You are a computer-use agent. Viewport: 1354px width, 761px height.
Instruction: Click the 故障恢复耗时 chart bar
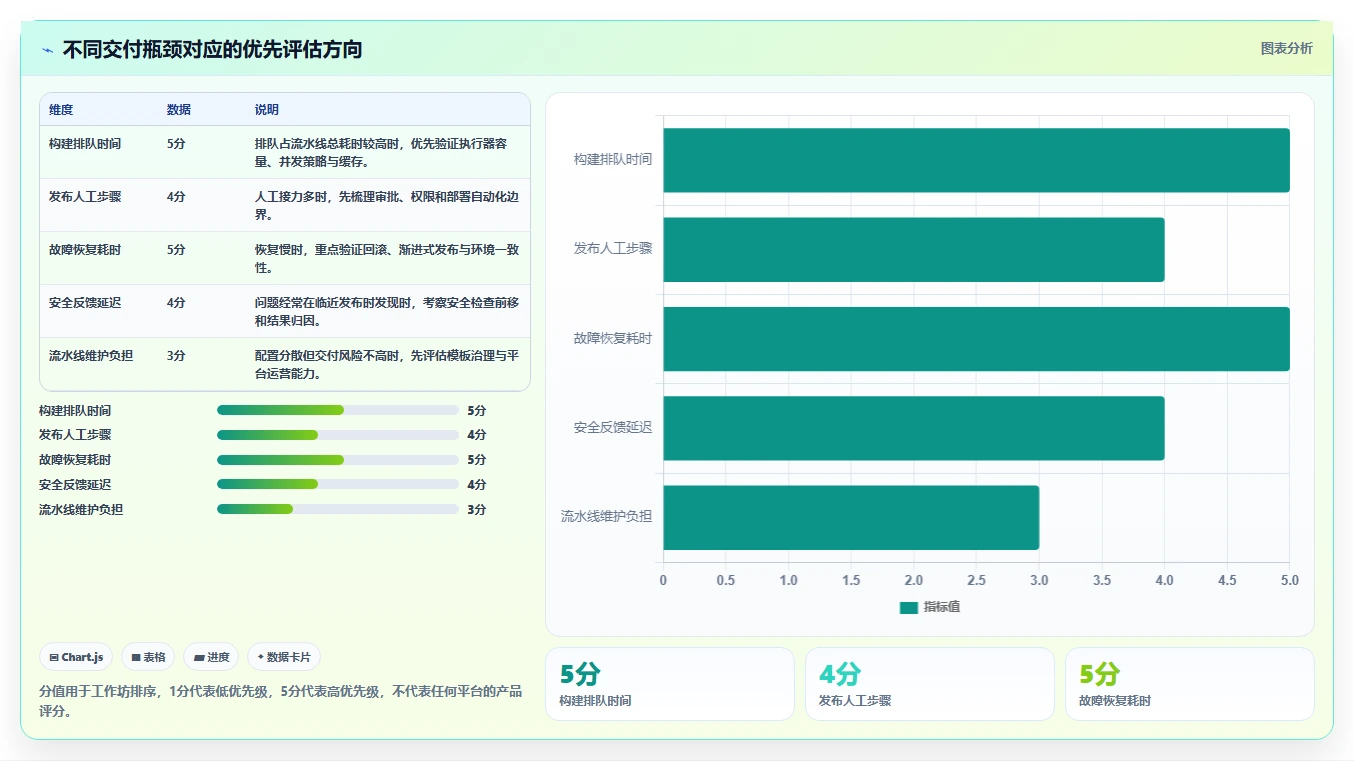coord(976,339)
